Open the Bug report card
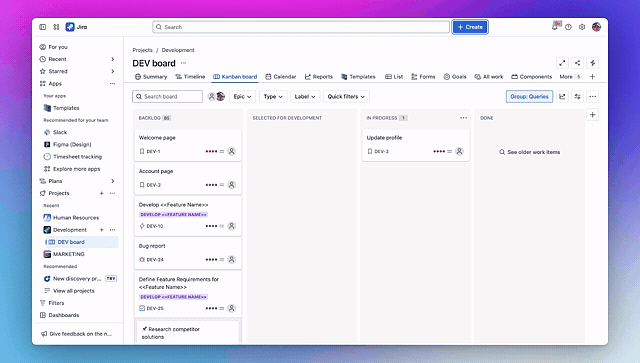Image resolution: width=640 pixels, height=363 pixels. tap(188, 253)
